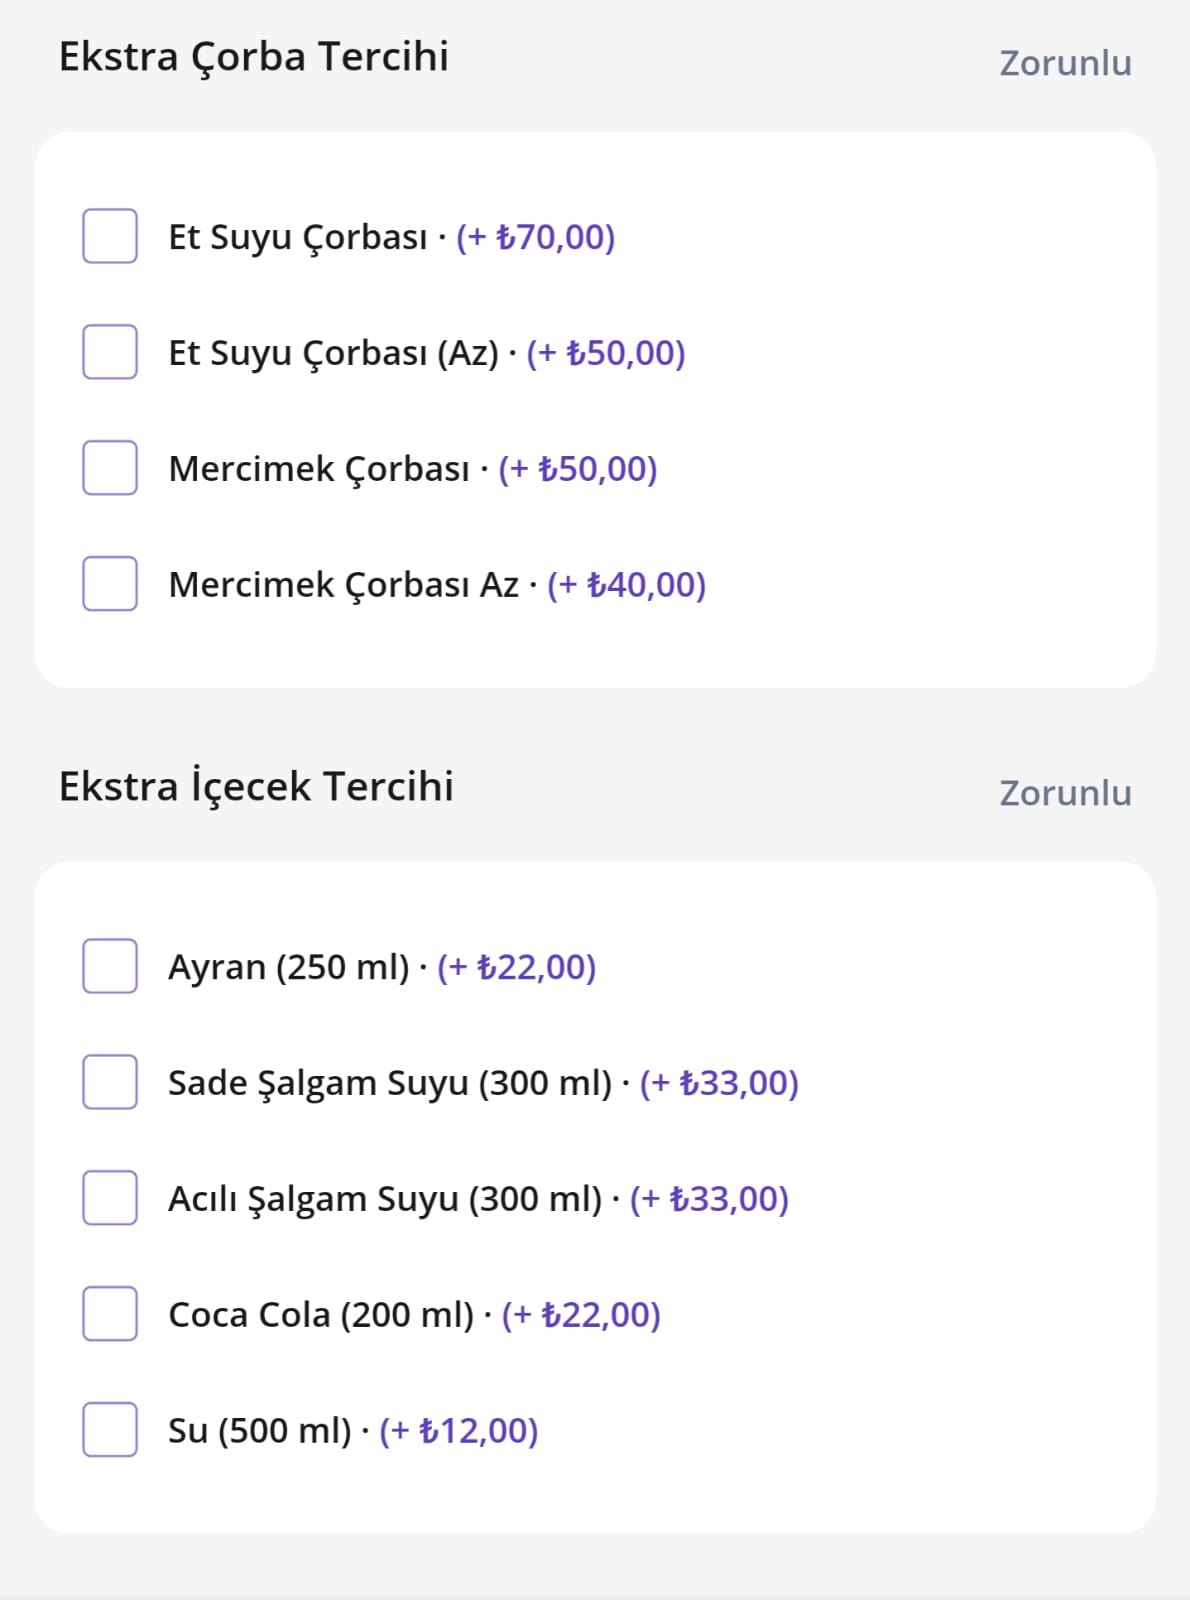Check the Coca Cola (200 ml) checkbox
Image resolution: width=1190 pixels, height=1600 pixels.
(110, 1314)
